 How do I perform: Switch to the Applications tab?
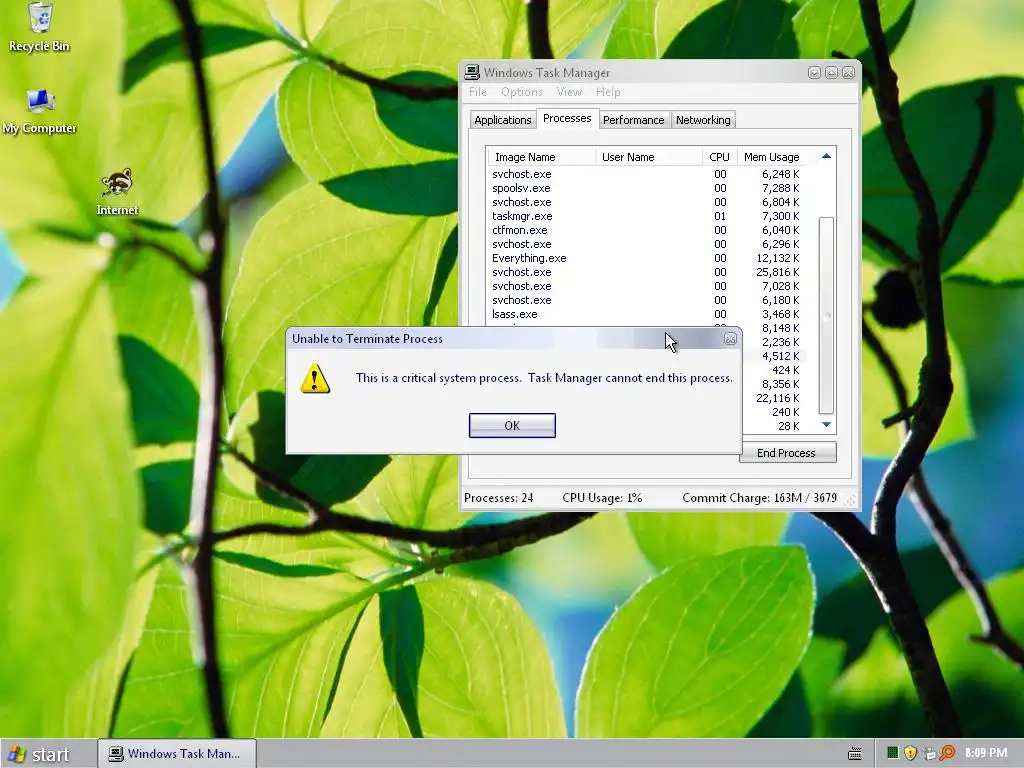[x=503, y=120]
